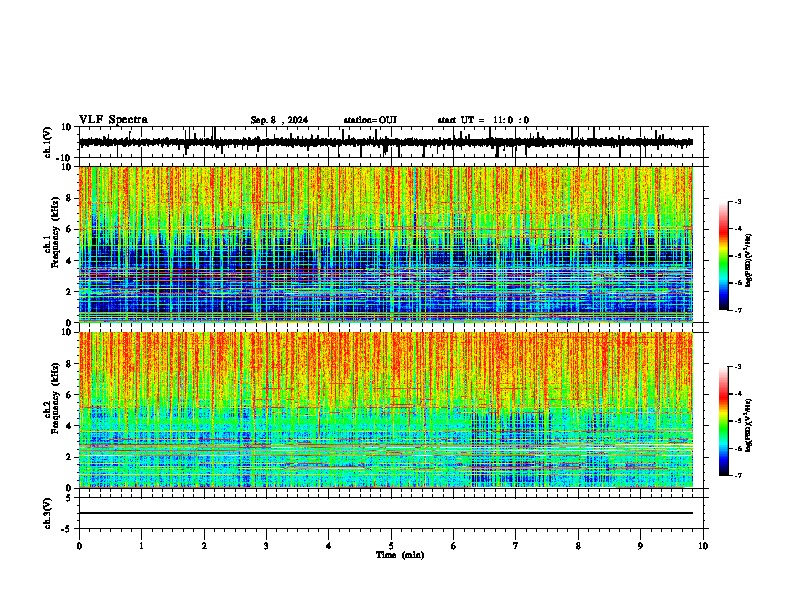Screen dimensions: 792x612
Task: Click time axis tick label '3'
Action: click(x=266, y=546)
